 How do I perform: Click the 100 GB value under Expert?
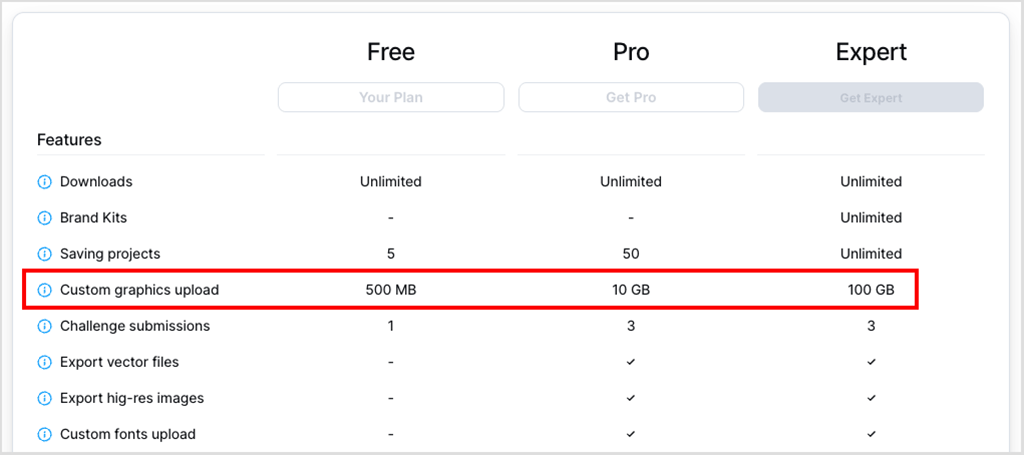(x=871, y=290)
